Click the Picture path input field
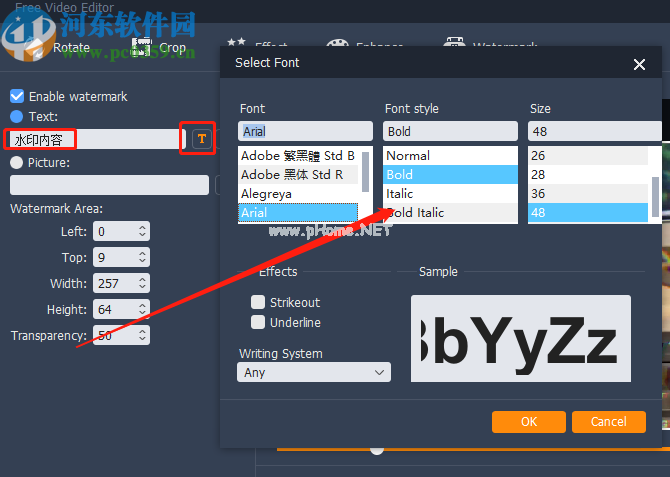Screen dimensions: 670x477 [x=109, y=185]
